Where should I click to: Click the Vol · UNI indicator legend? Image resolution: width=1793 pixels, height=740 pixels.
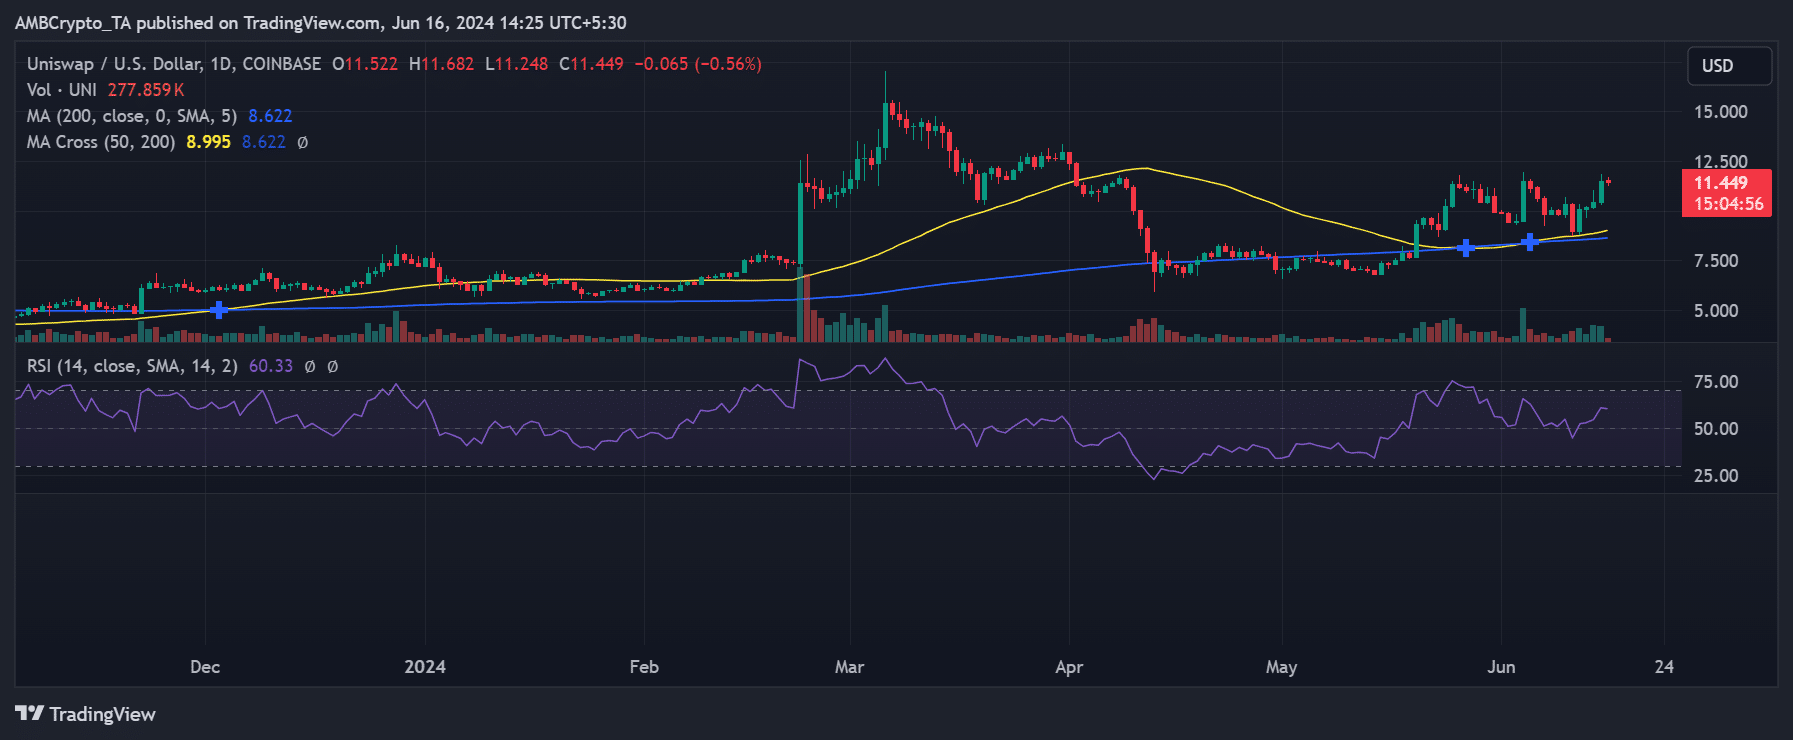62,90
